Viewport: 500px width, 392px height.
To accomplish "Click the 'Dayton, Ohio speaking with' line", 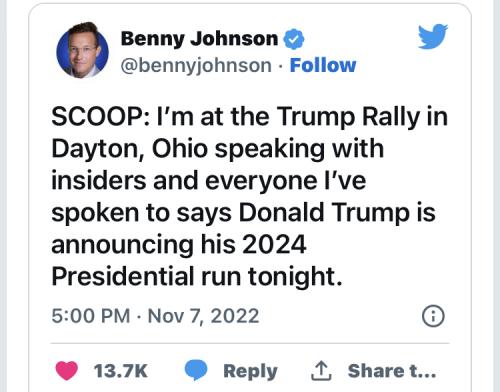I will 218,149.
